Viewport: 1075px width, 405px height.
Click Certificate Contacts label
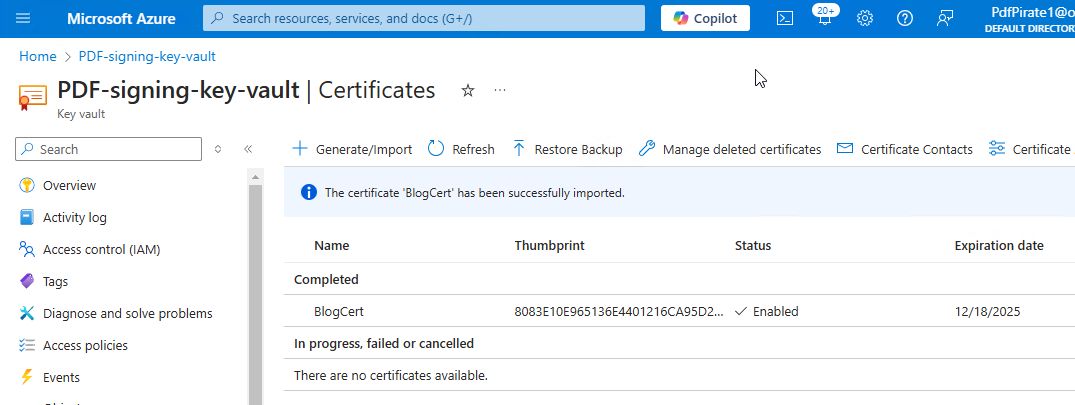pos(917,149)
